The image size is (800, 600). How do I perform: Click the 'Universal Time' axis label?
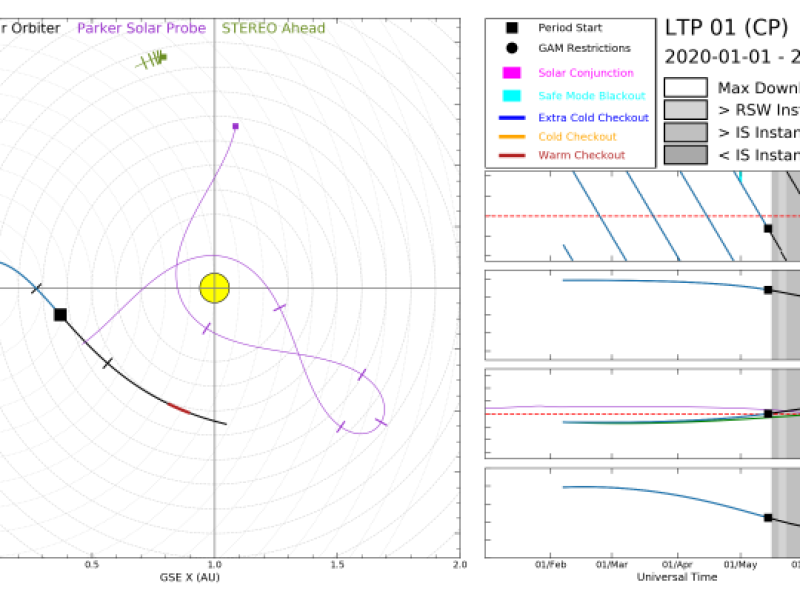tap(677, 577)
